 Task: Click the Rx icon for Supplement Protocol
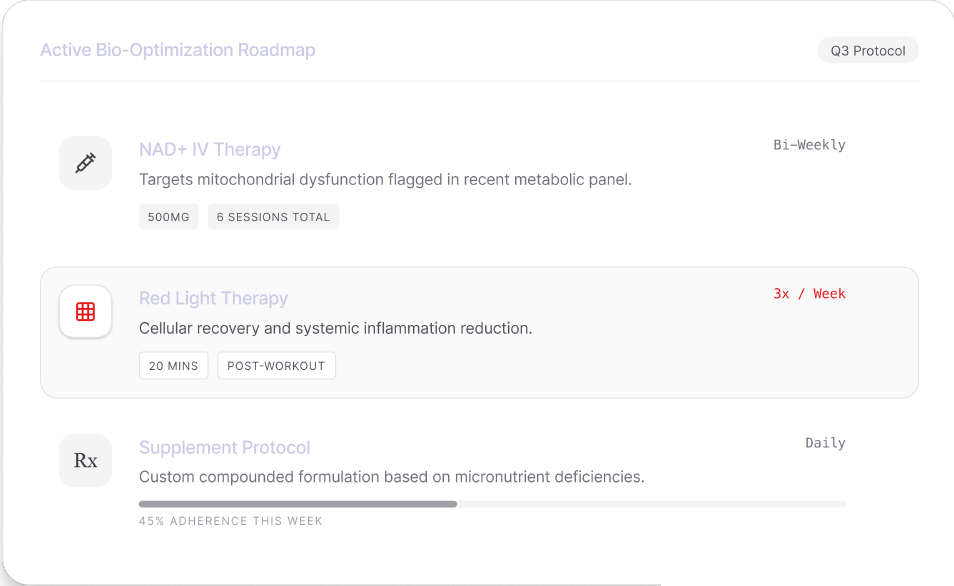tap(85, 461)
